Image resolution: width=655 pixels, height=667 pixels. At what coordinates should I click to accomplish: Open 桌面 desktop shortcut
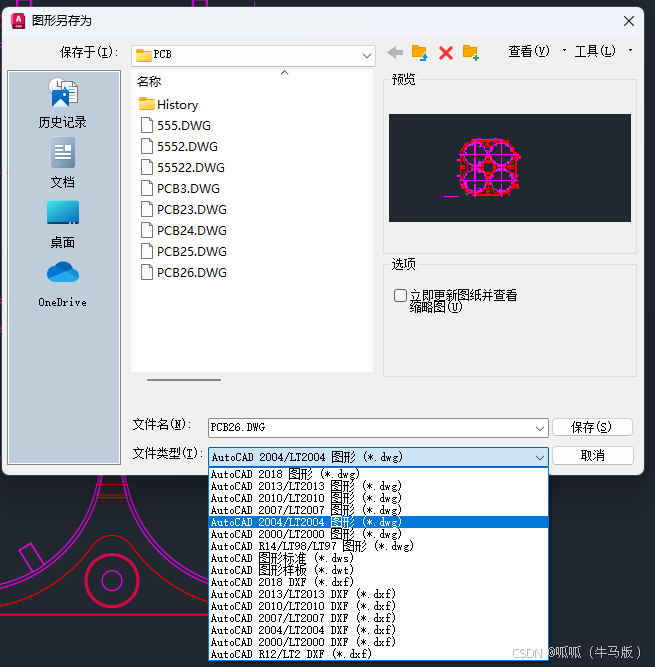click(x=63, y=225)
